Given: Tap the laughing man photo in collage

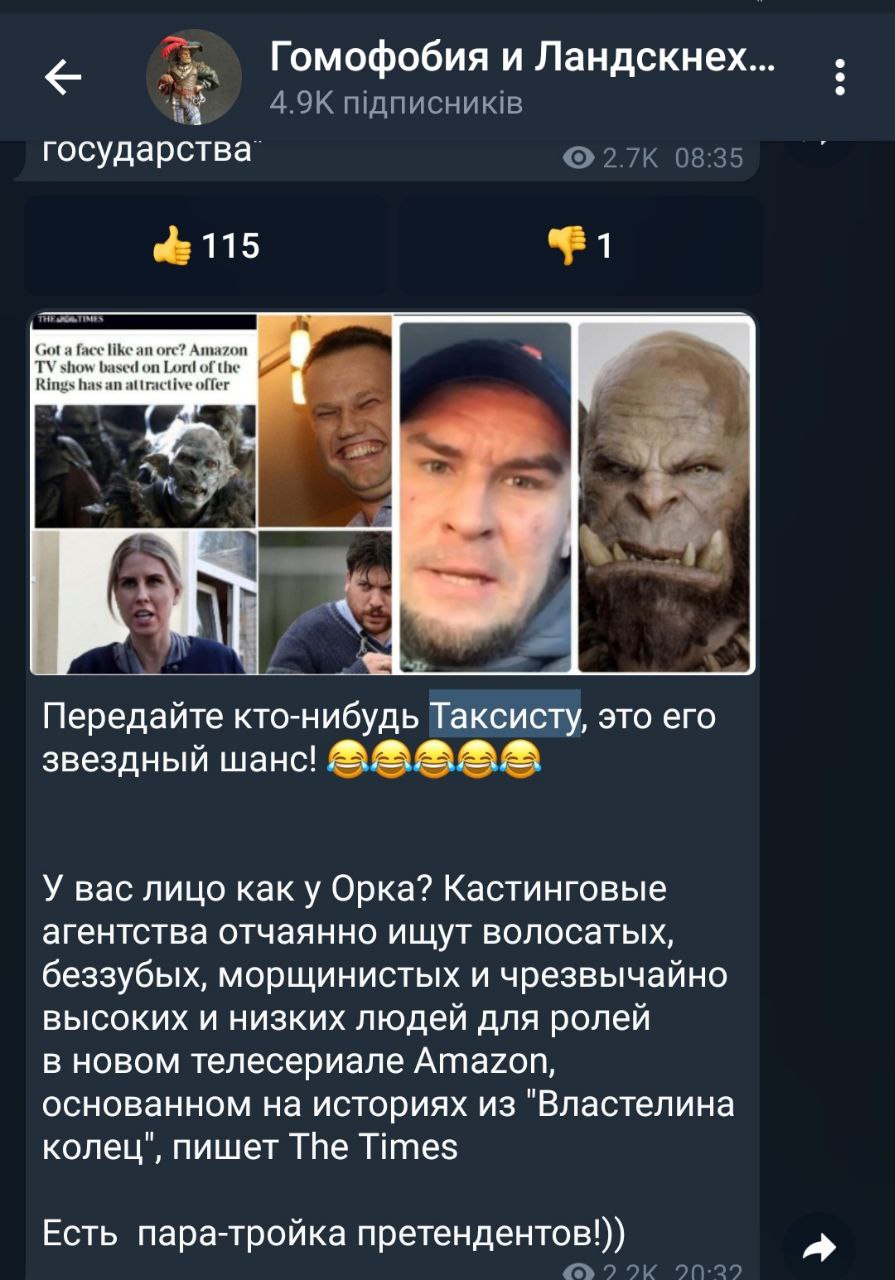Looking at the screenshot, I should click(x=325, y=420).
